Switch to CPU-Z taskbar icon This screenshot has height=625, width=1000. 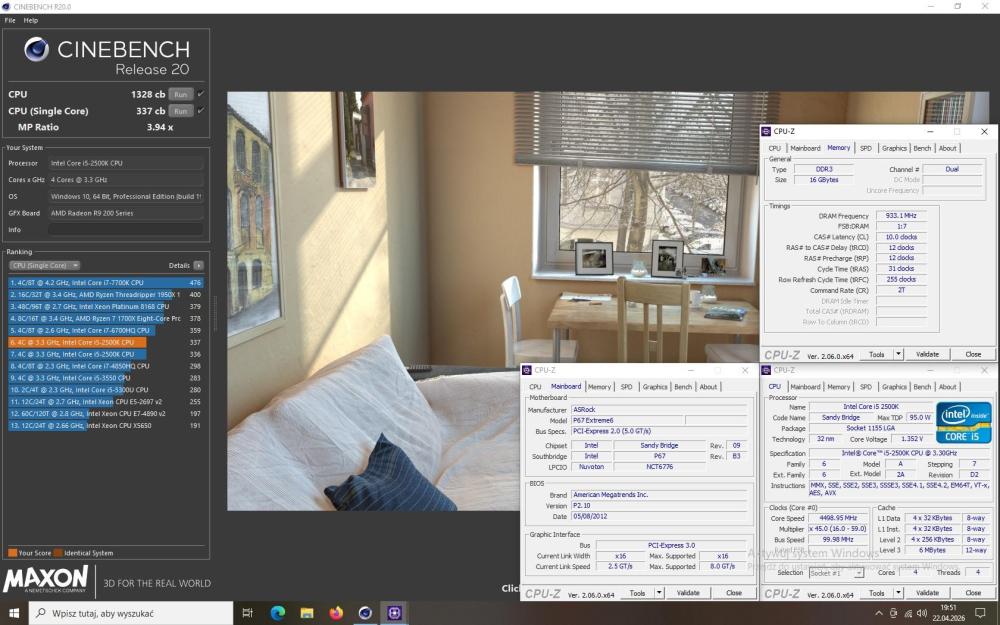tap(394, 613)
